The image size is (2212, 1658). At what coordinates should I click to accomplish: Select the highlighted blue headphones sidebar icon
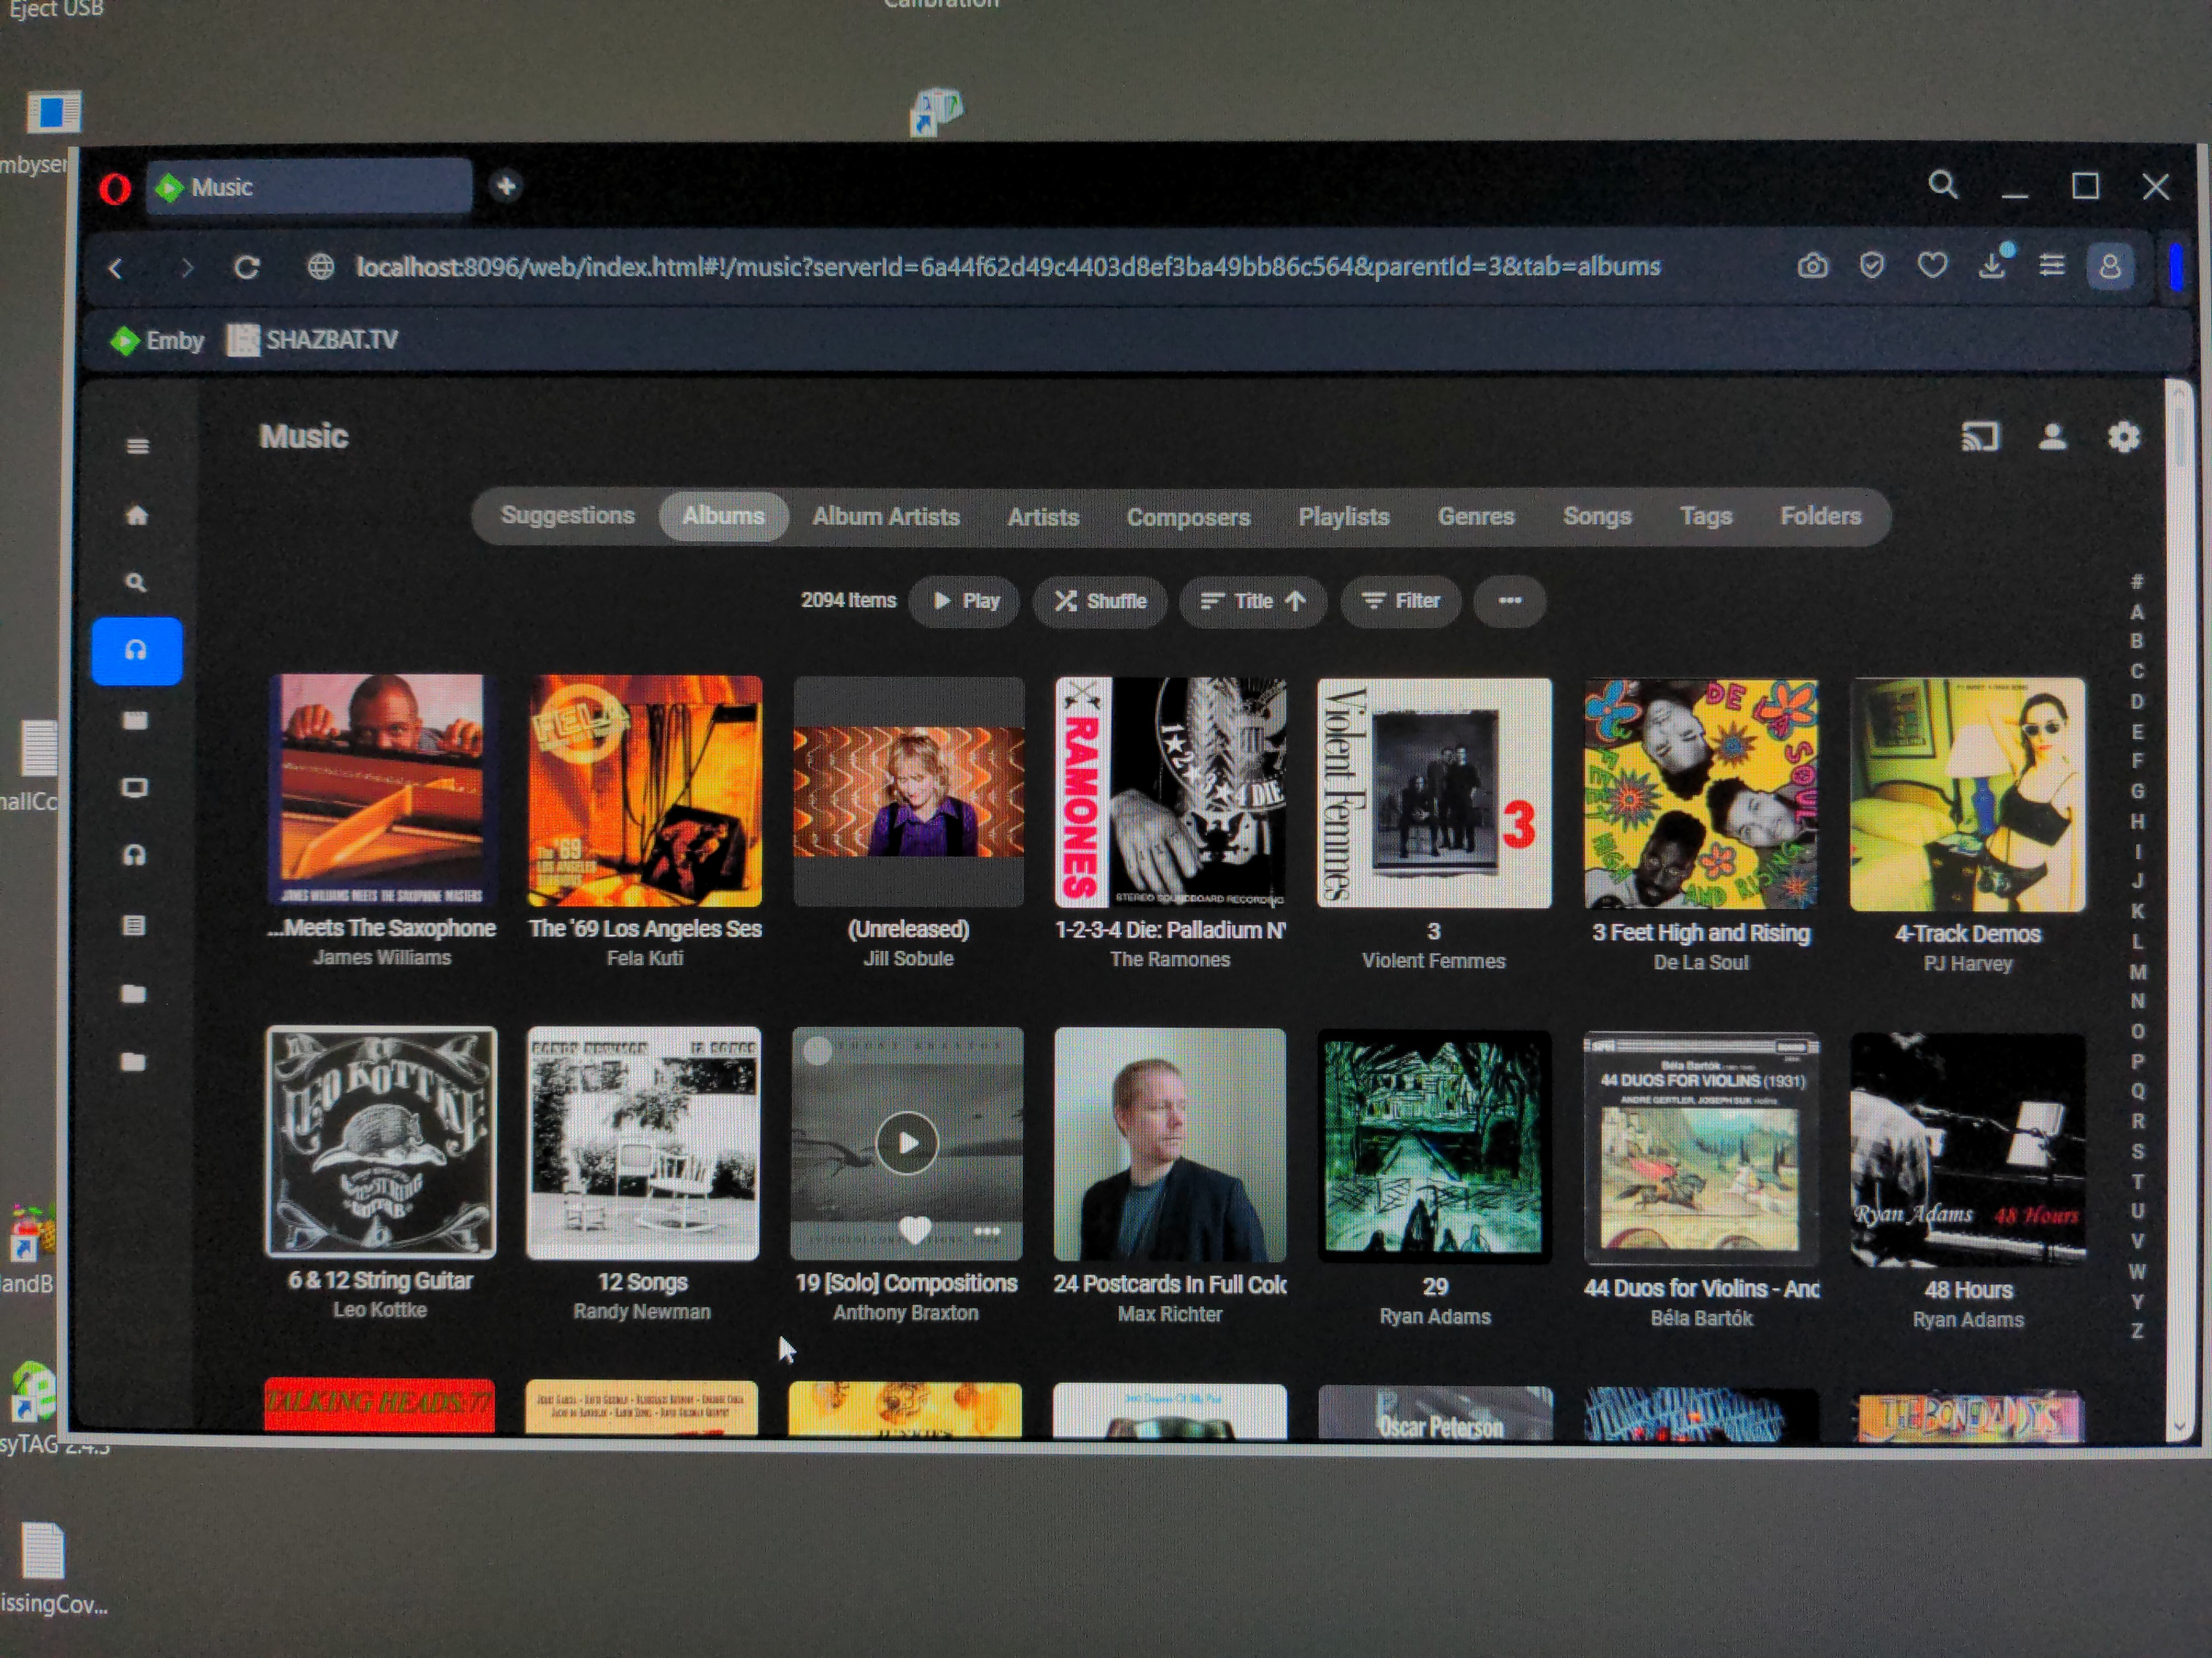137,651
